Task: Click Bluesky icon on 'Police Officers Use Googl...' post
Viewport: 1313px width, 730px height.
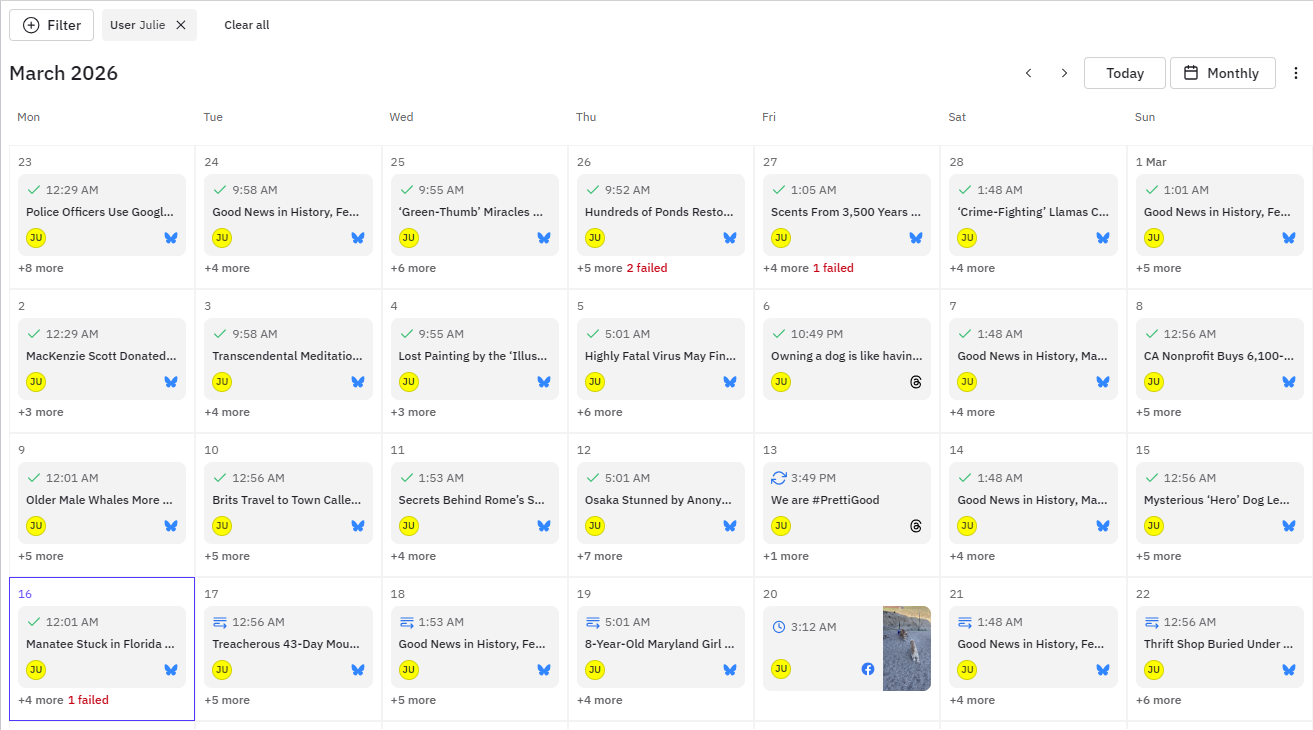Action: (x=171, y=238)
